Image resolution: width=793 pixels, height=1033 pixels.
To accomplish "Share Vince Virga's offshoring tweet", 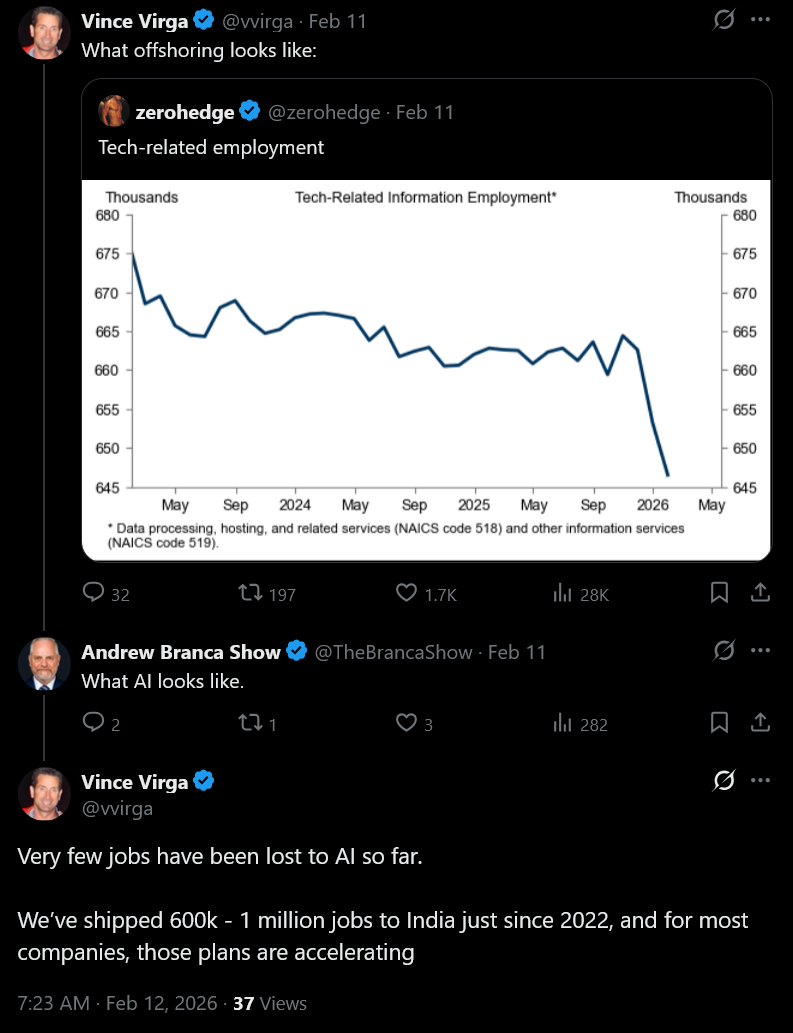I will coord(760,593).
